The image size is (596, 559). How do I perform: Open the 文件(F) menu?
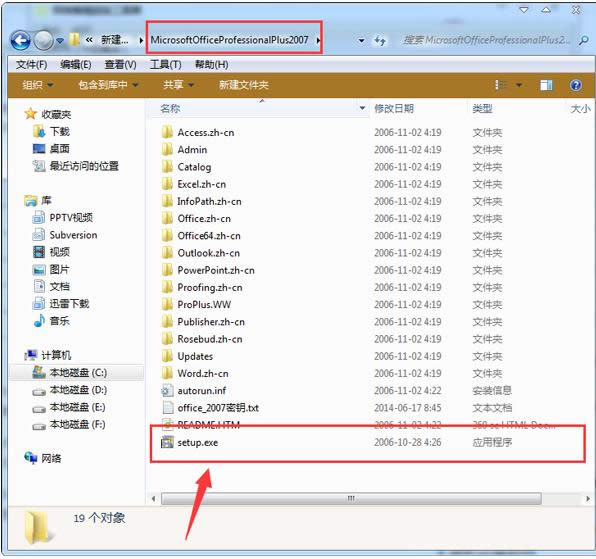[32, 65]
